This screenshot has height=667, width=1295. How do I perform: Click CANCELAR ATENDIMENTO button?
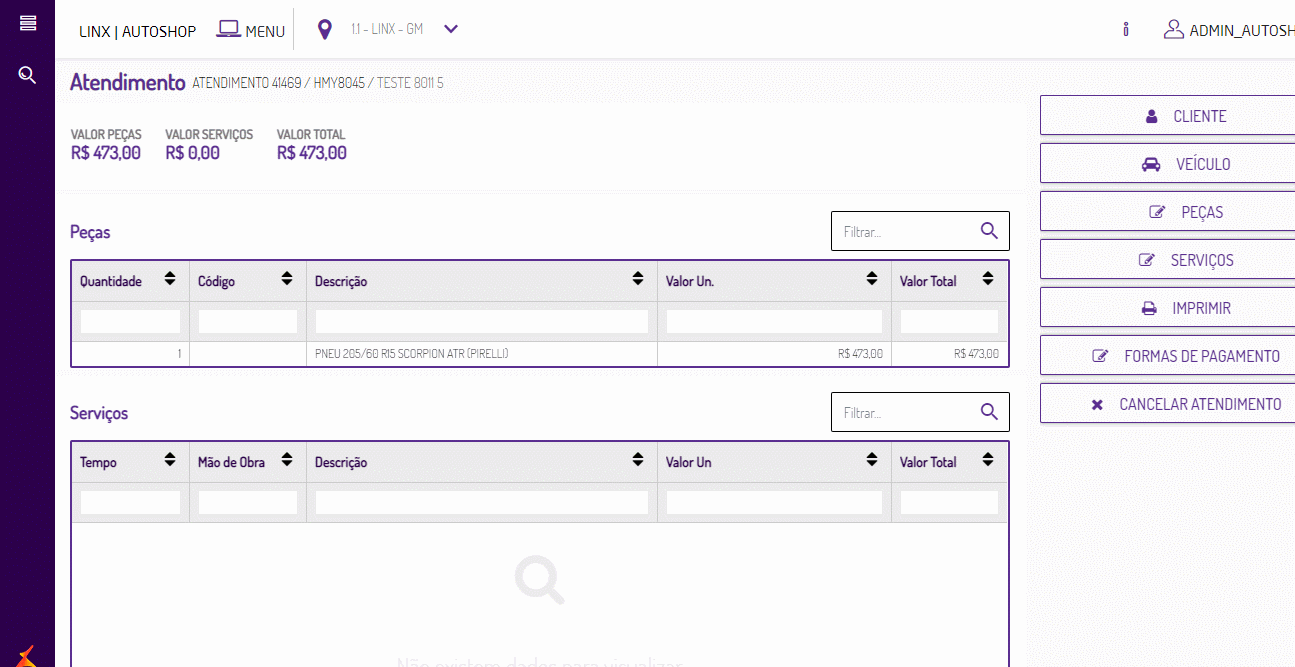click(x=1168, y=404)
